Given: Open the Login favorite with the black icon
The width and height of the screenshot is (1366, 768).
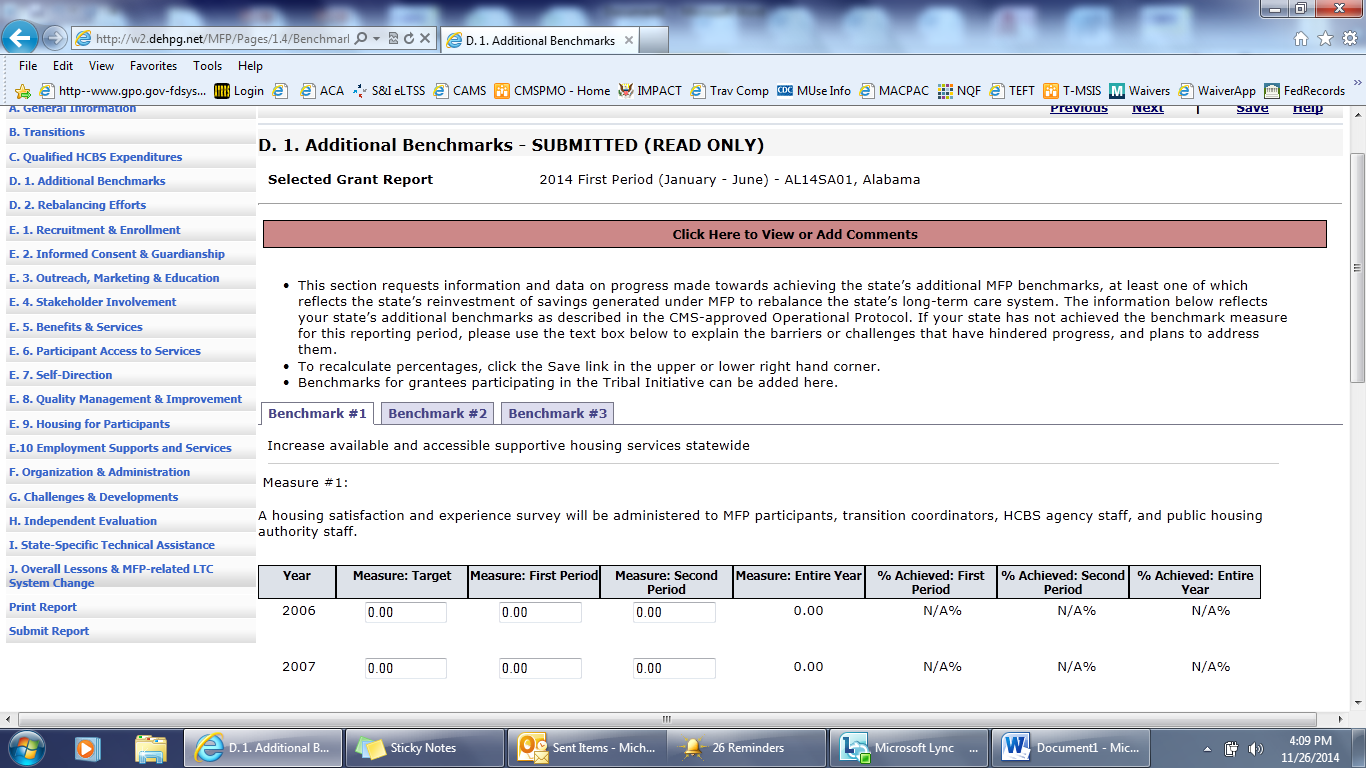Looking at the screenshot, I should (x=239, y=91).
